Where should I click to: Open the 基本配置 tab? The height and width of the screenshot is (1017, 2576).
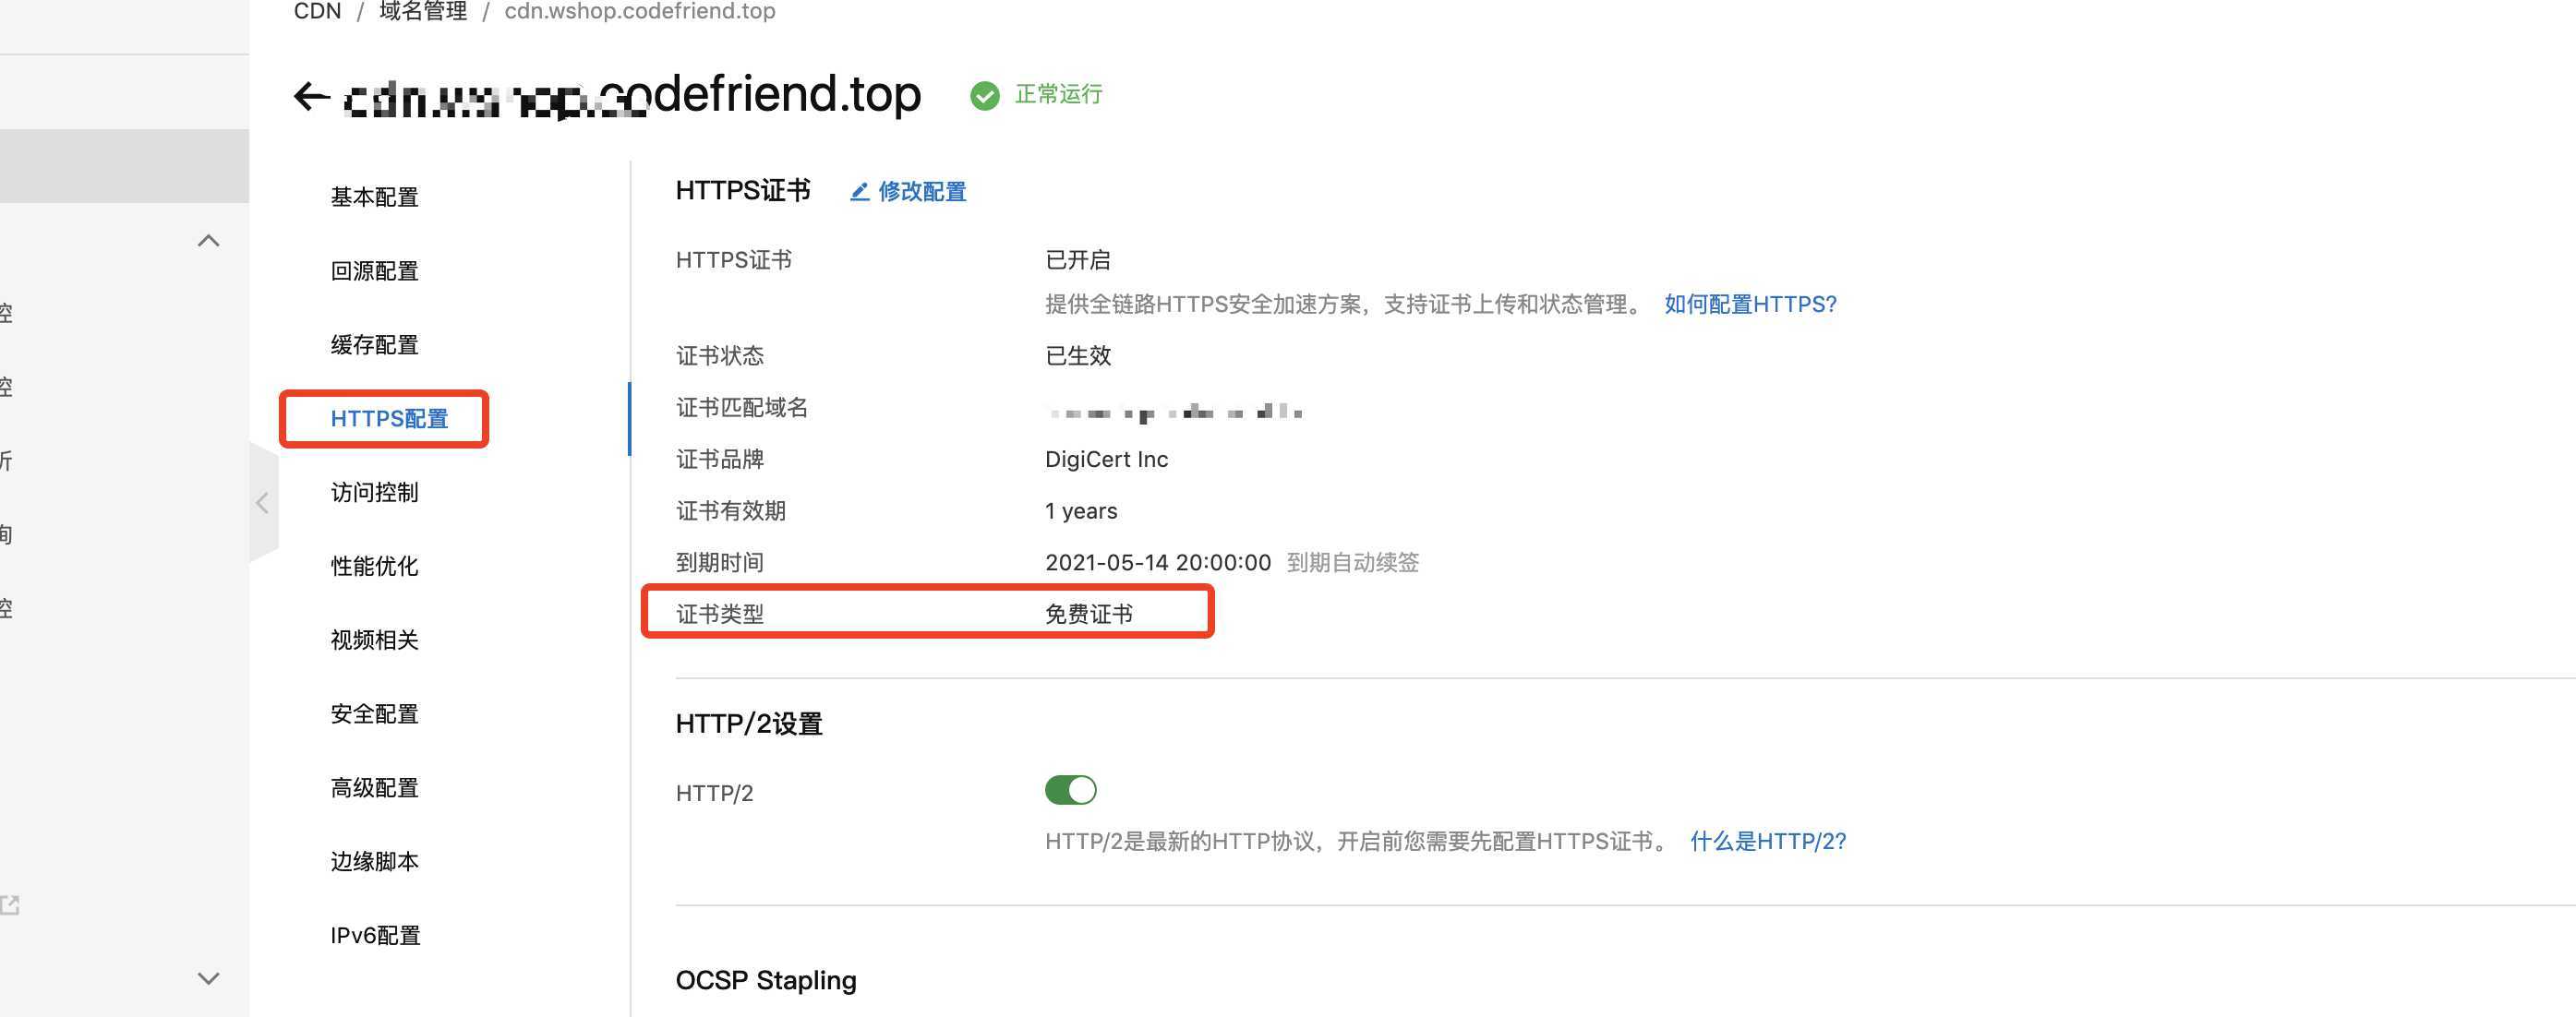pyautogui.click(x=374, y=197)
